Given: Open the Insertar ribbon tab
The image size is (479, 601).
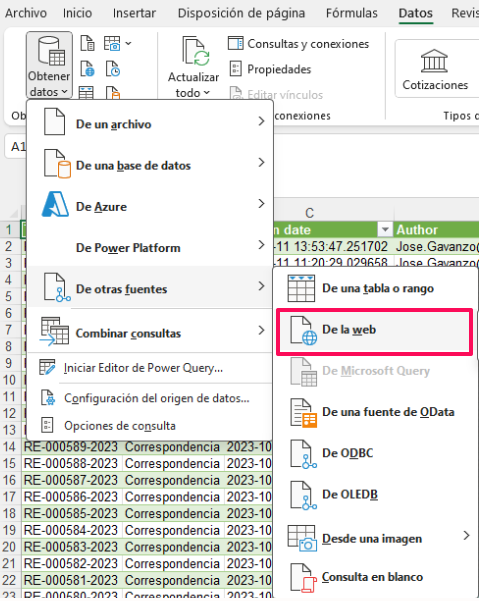Looking at the screenshot, I should 134,13.
